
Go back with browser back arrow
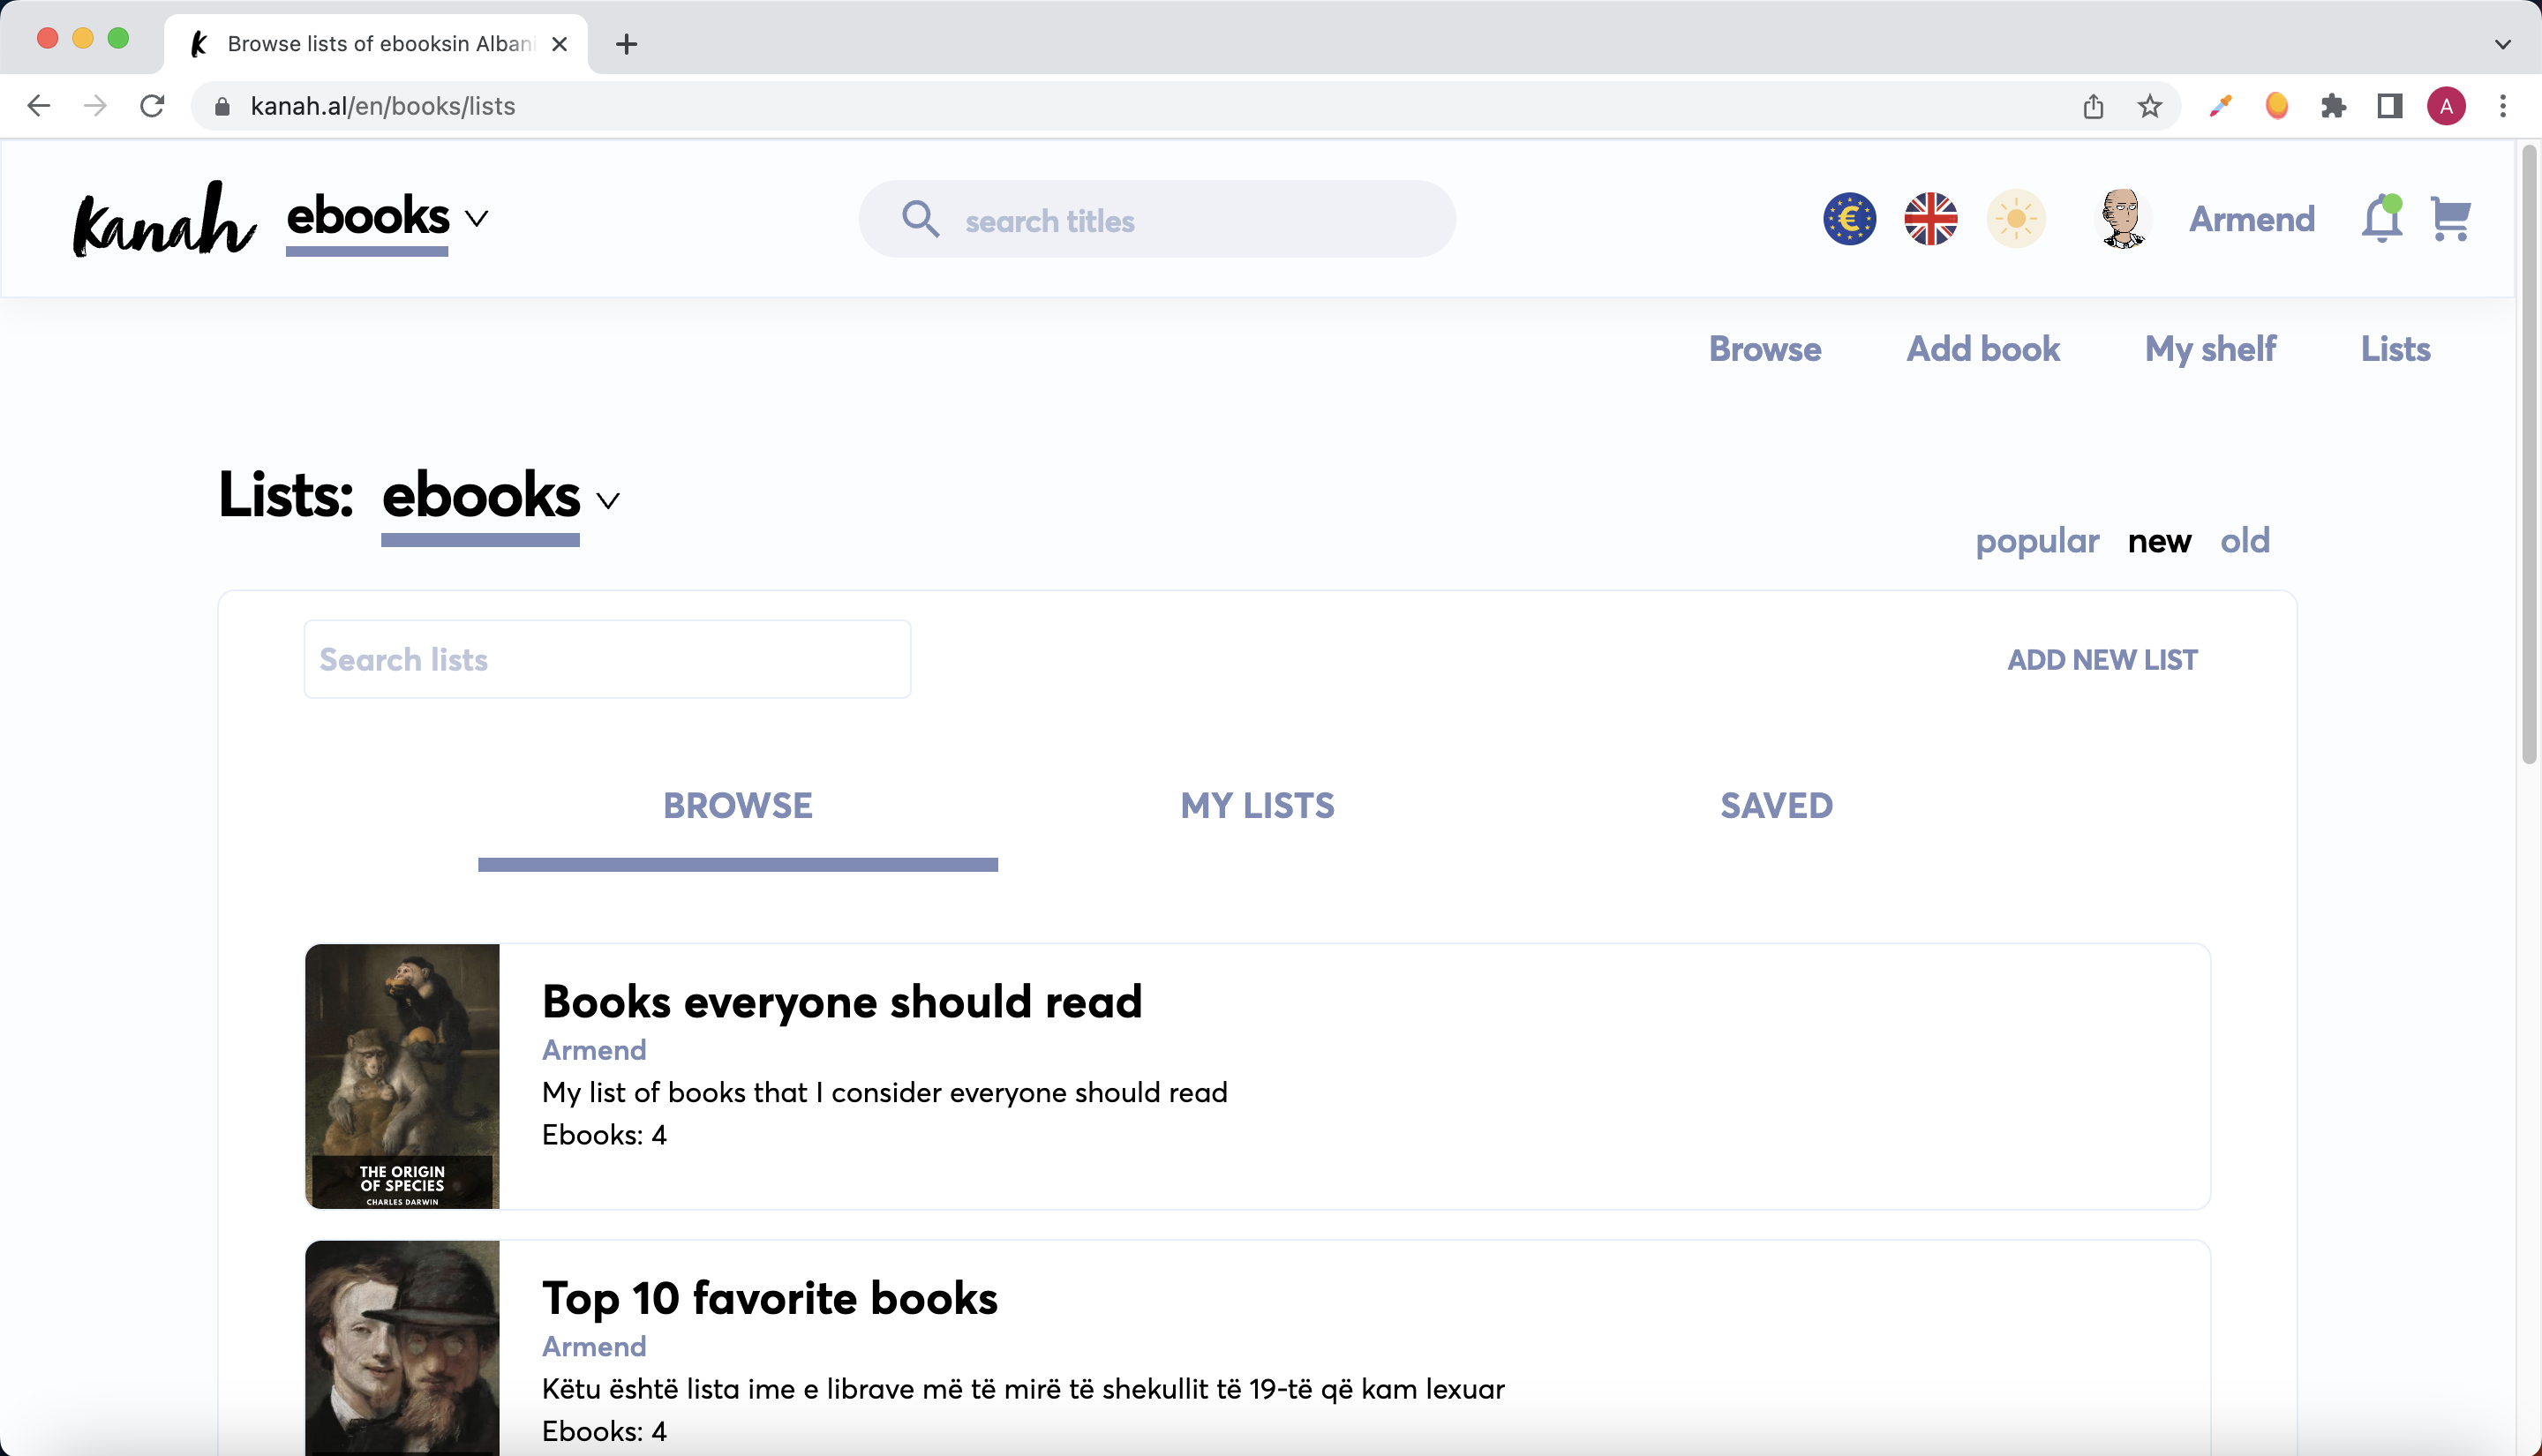(38, 106)
